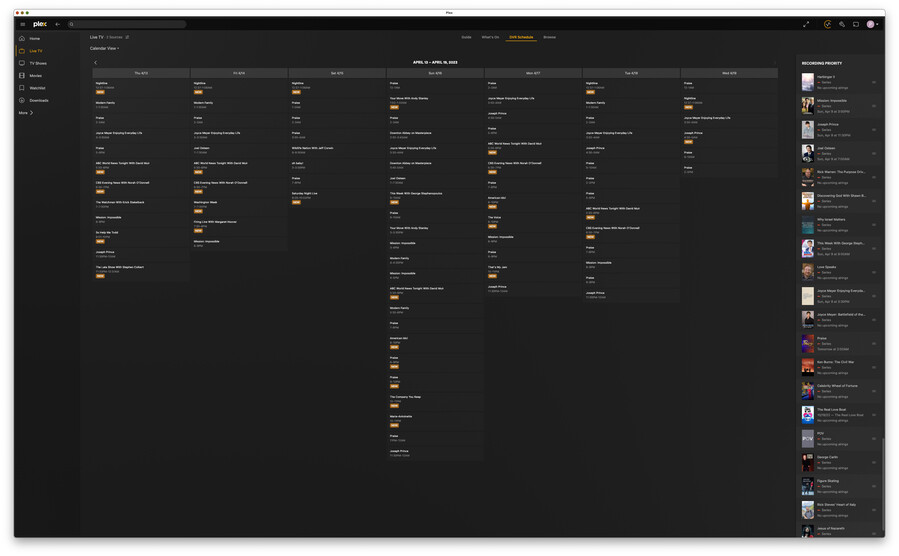Go back using the top-bar back arrow

pyautogui.click(x=57, y=24)
